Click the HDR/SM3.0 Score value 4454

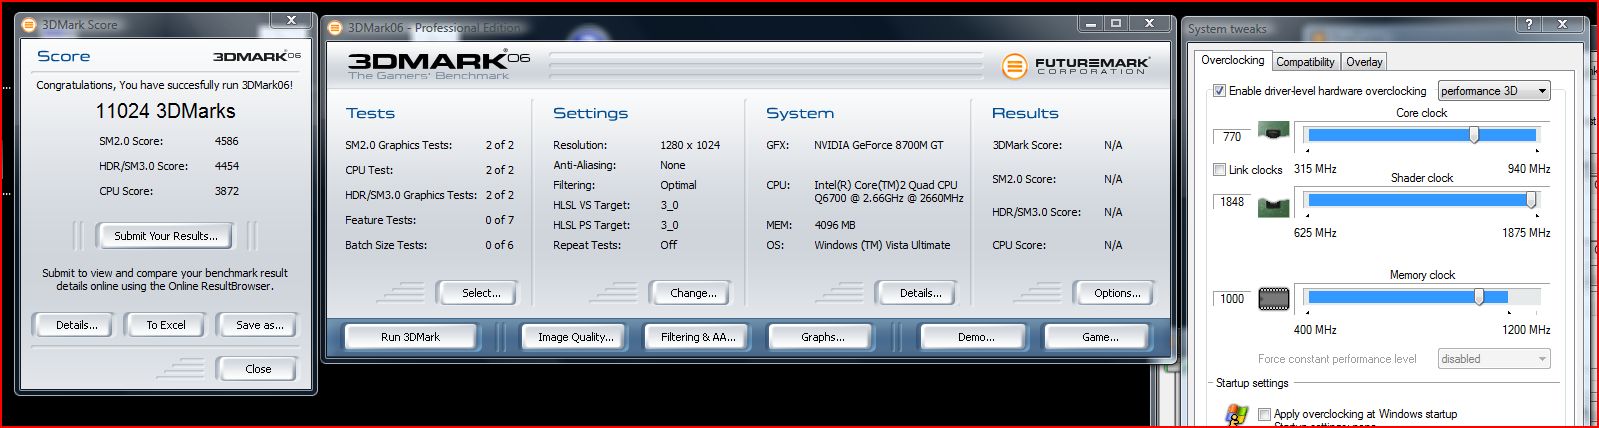227,166
